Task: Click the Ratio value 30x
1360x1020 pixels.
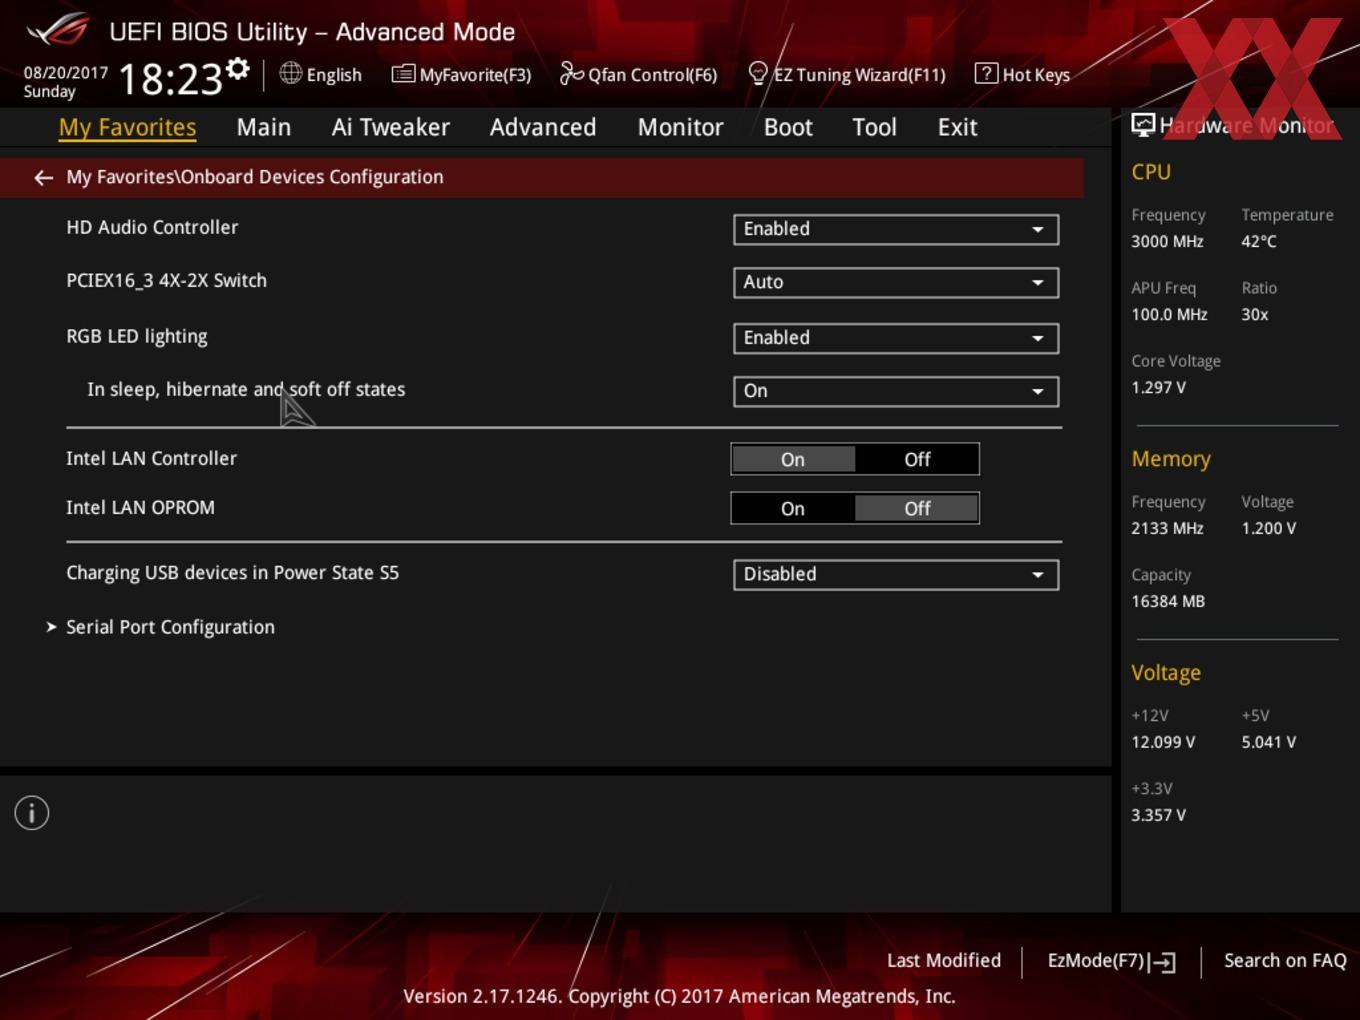Action: click(1255, 314)
